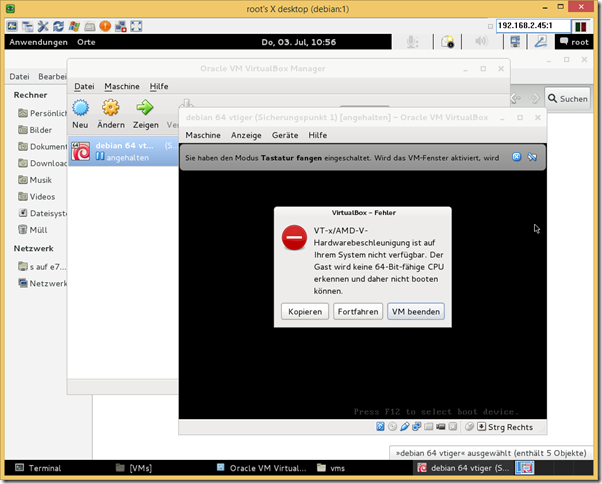Open the Maschine menu in the VM window
The height and width of the screenshot is (484, 602).
pyautogui.click(x=203, y=135)
